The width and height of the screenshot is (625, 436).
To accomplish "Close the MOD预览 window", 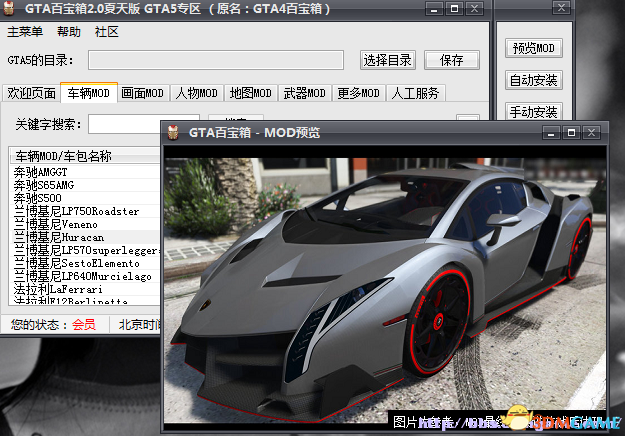I will click(x=592, y=133).
